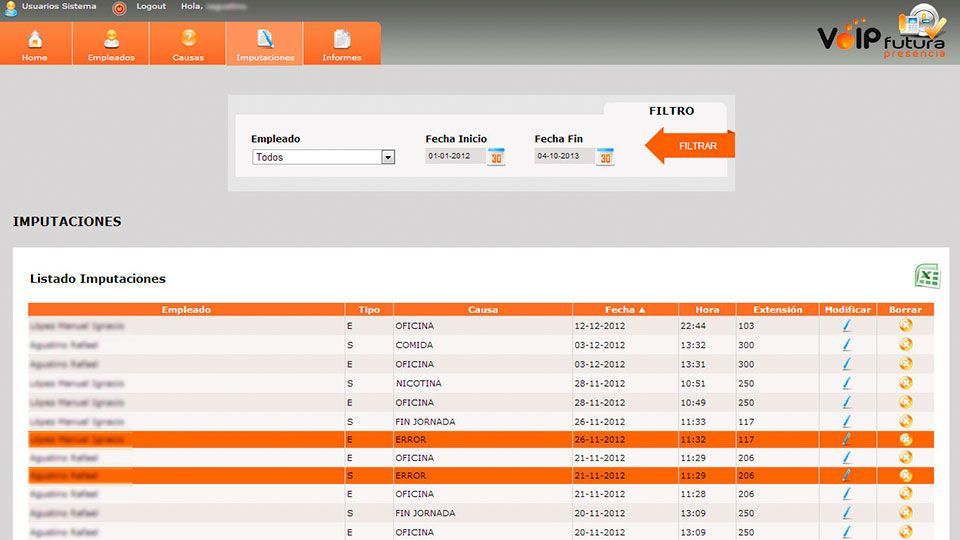Click the edit pencil for the COMIDA row
This screenshot has height=540, width=960.
[847, 345]
